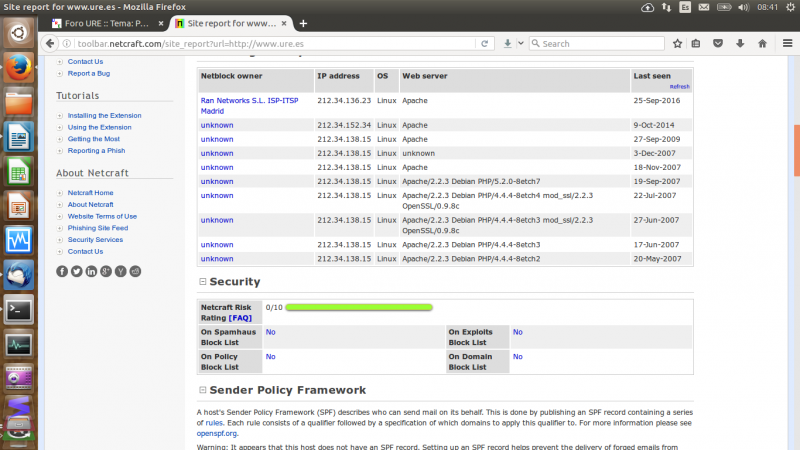Click the Pocket icon in toolbar
800x450 pixels.
coord(718,43)
